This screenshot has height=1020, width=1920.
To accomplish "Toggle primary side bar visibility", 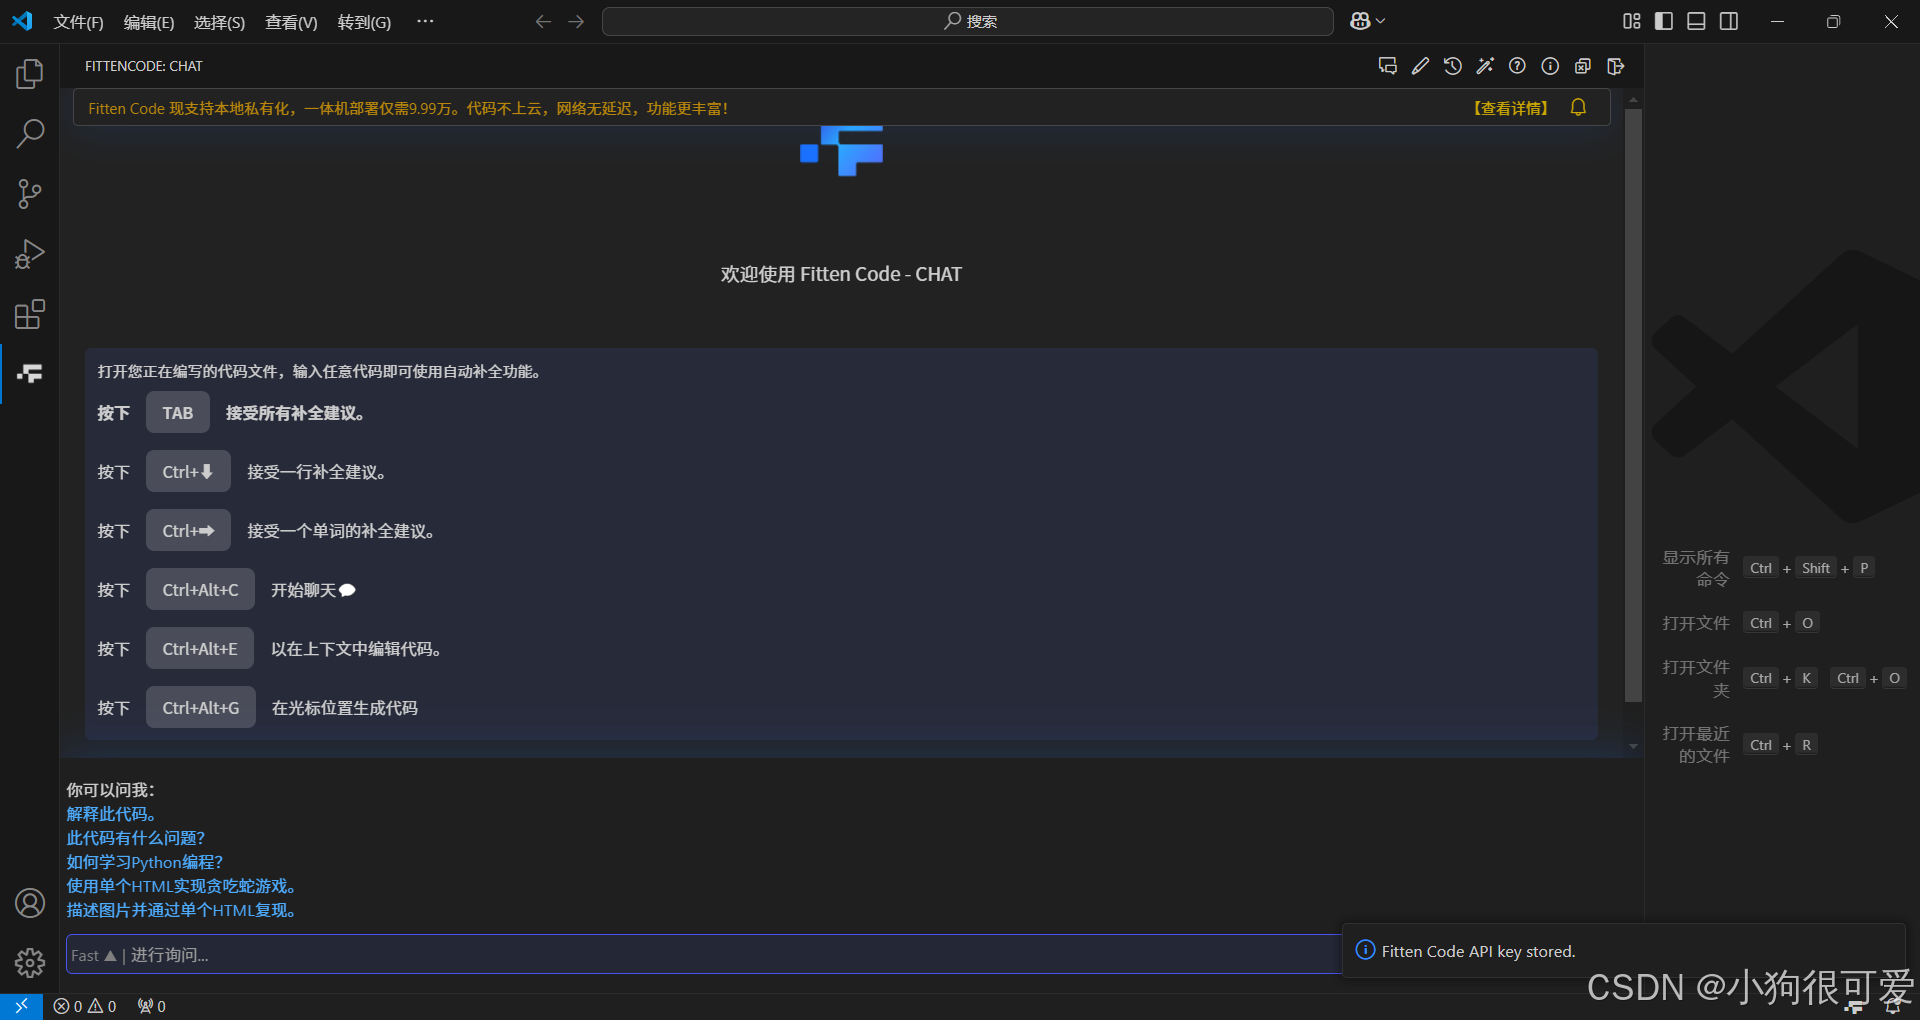I will click(x=1664, y=21).
